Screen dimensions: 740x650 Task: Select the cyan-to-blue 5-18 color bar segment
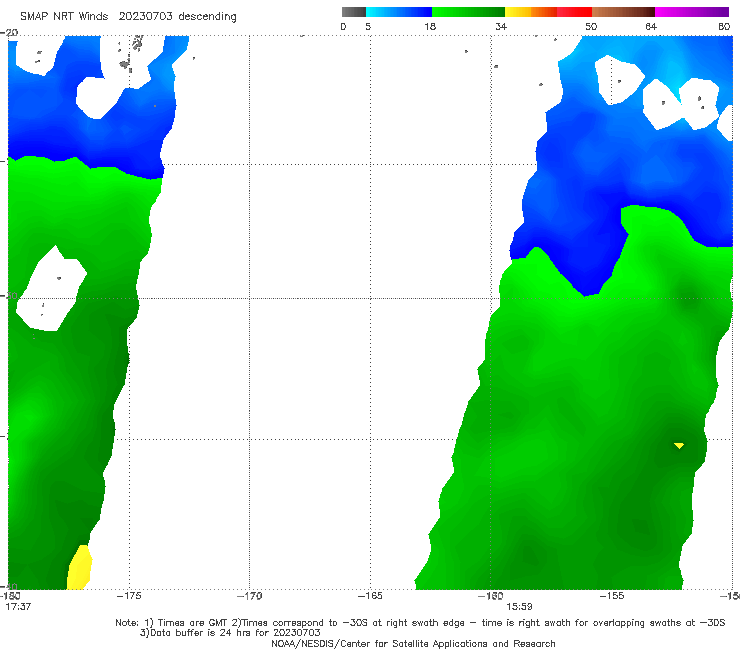pos(399,12)
